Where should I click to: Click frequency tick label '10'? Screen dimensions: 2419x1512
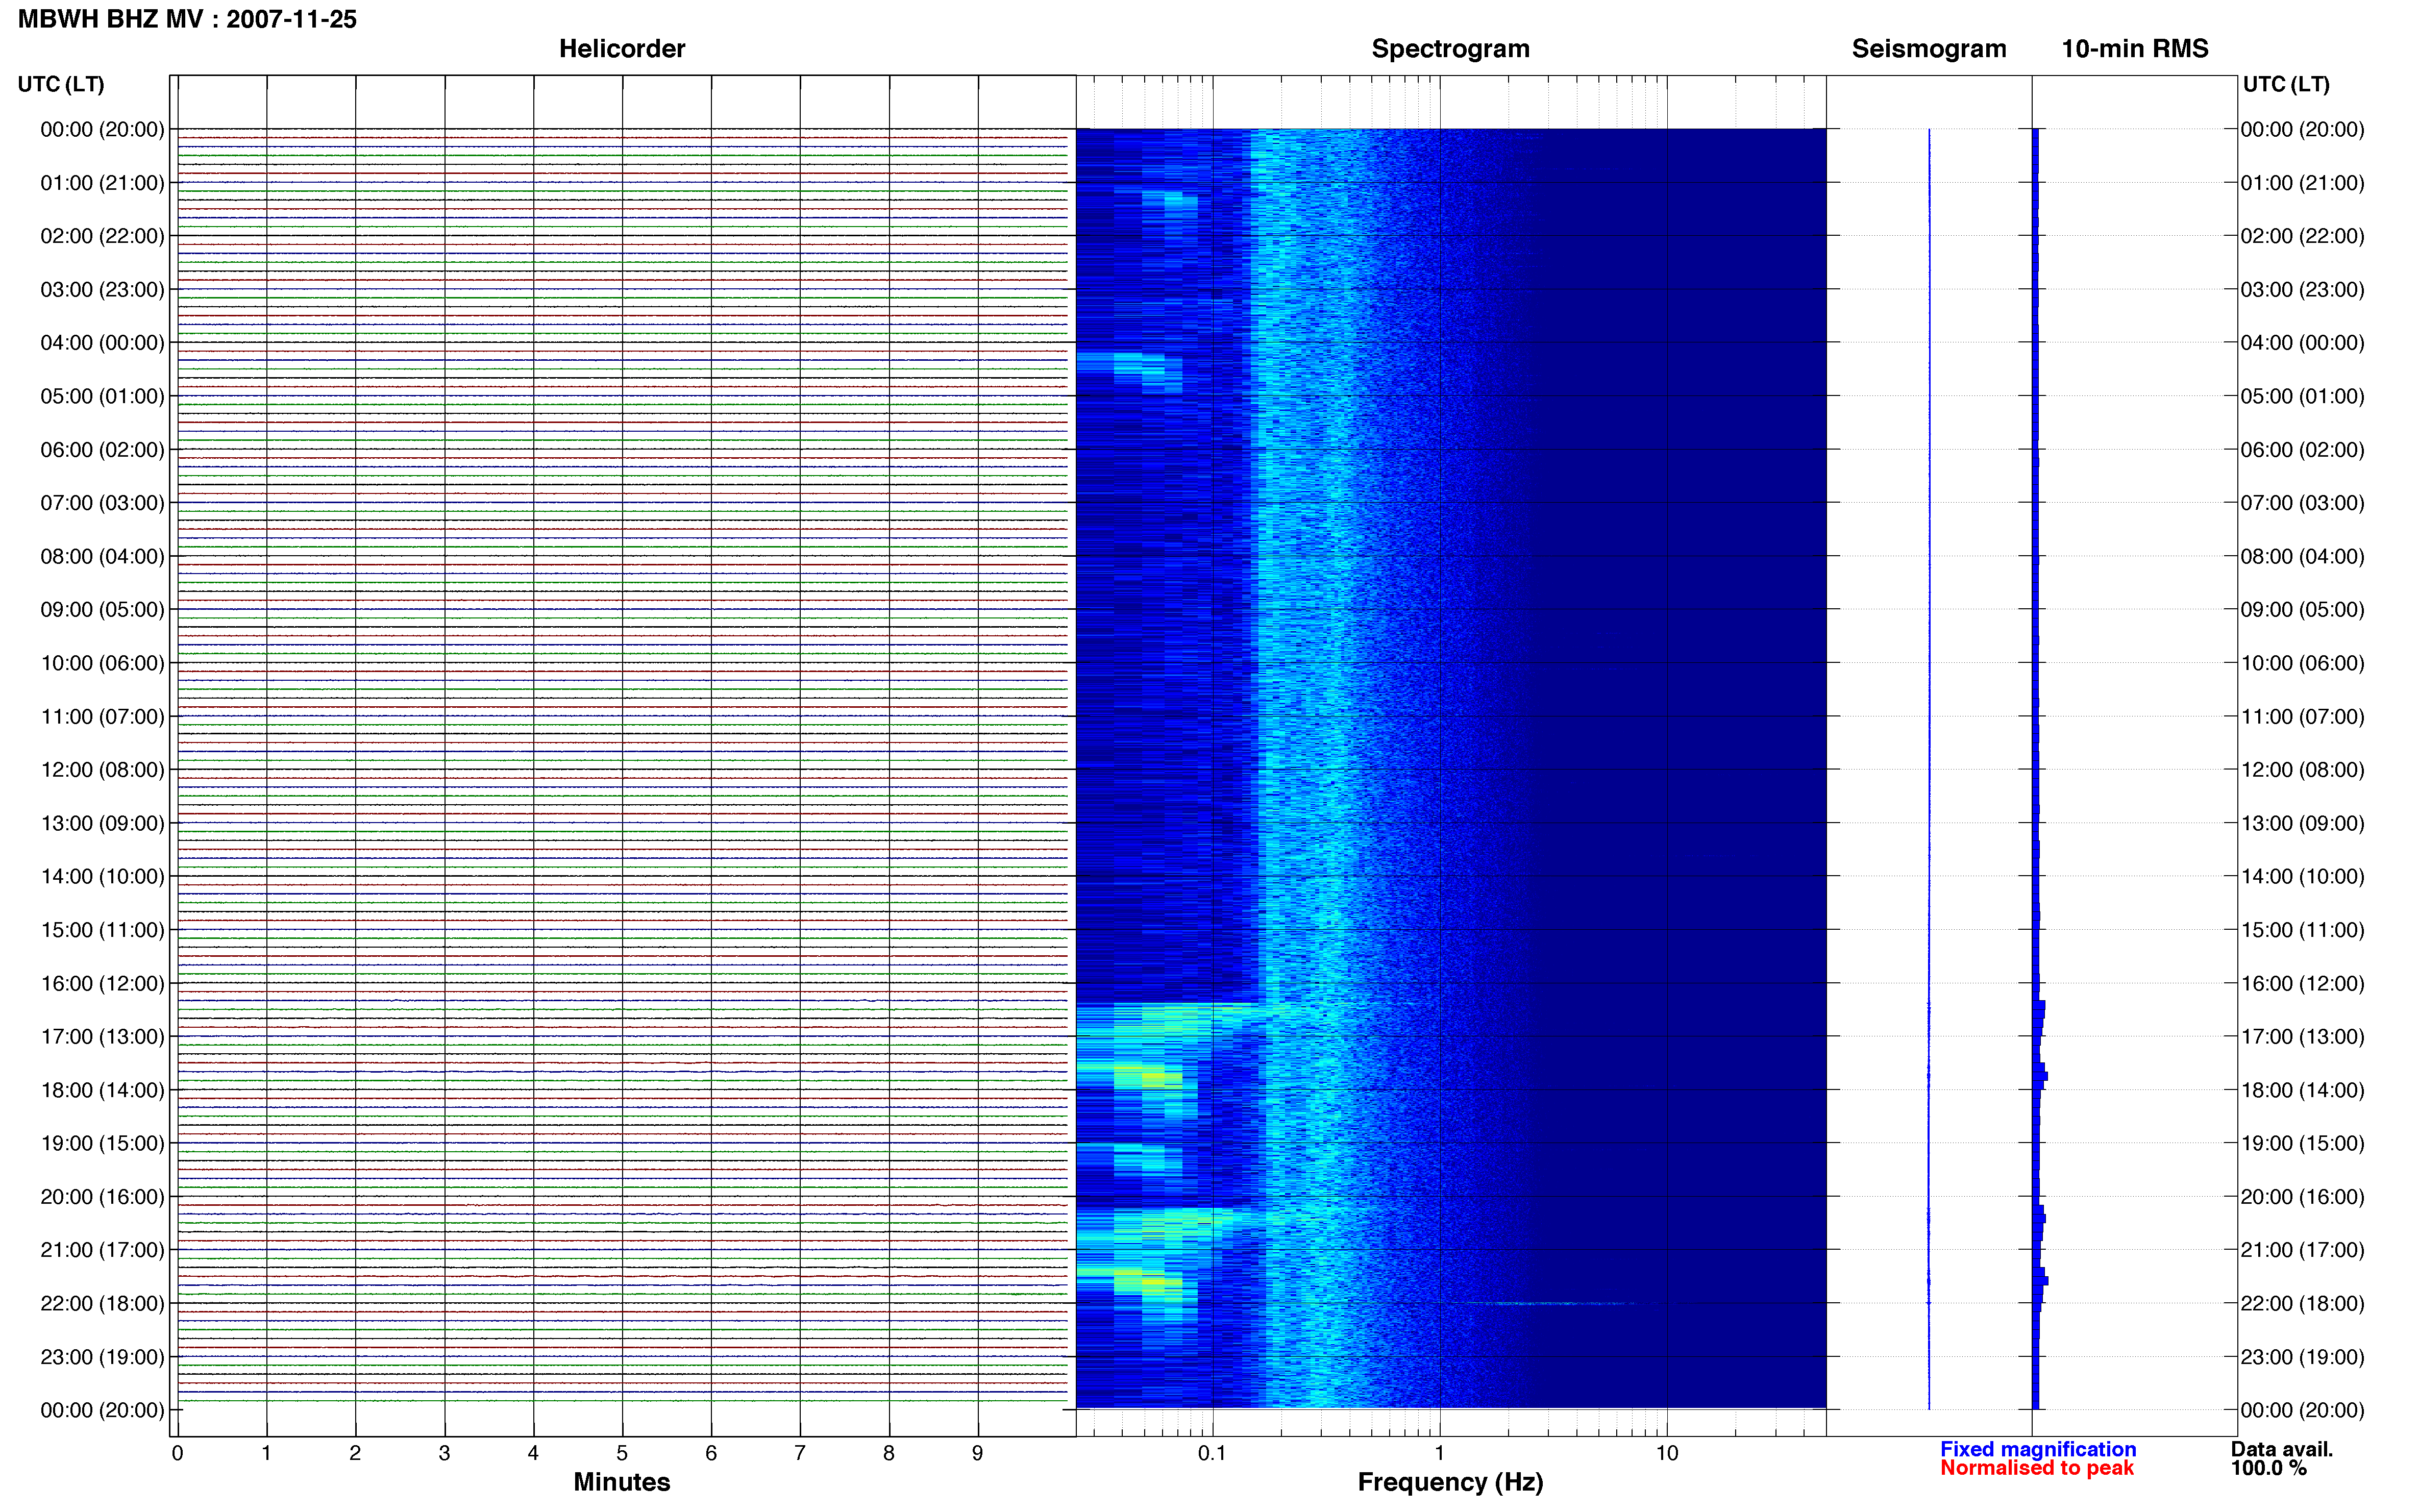point(1667,1453)
